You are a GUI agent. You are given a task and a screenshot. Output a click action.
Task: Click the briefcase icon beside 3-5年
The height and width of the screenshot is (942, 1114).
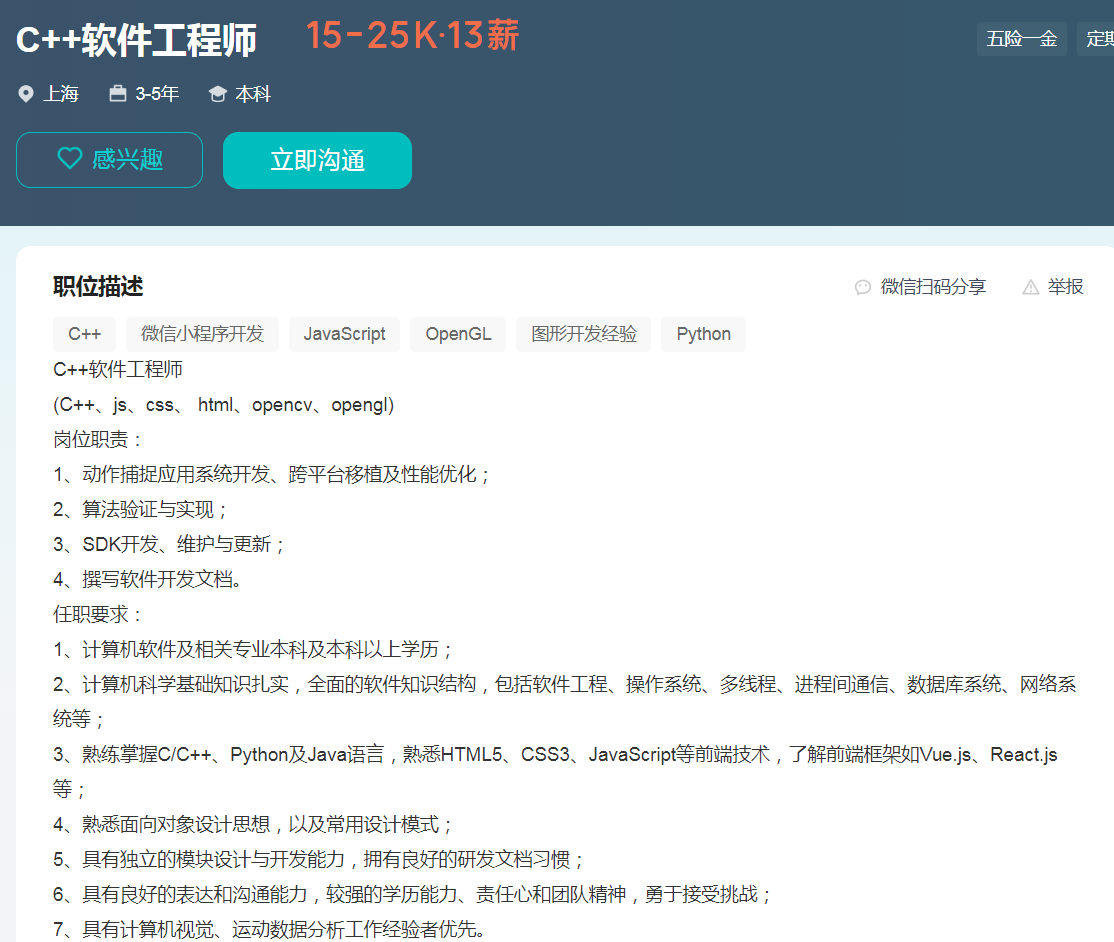[x=118, y=93]
